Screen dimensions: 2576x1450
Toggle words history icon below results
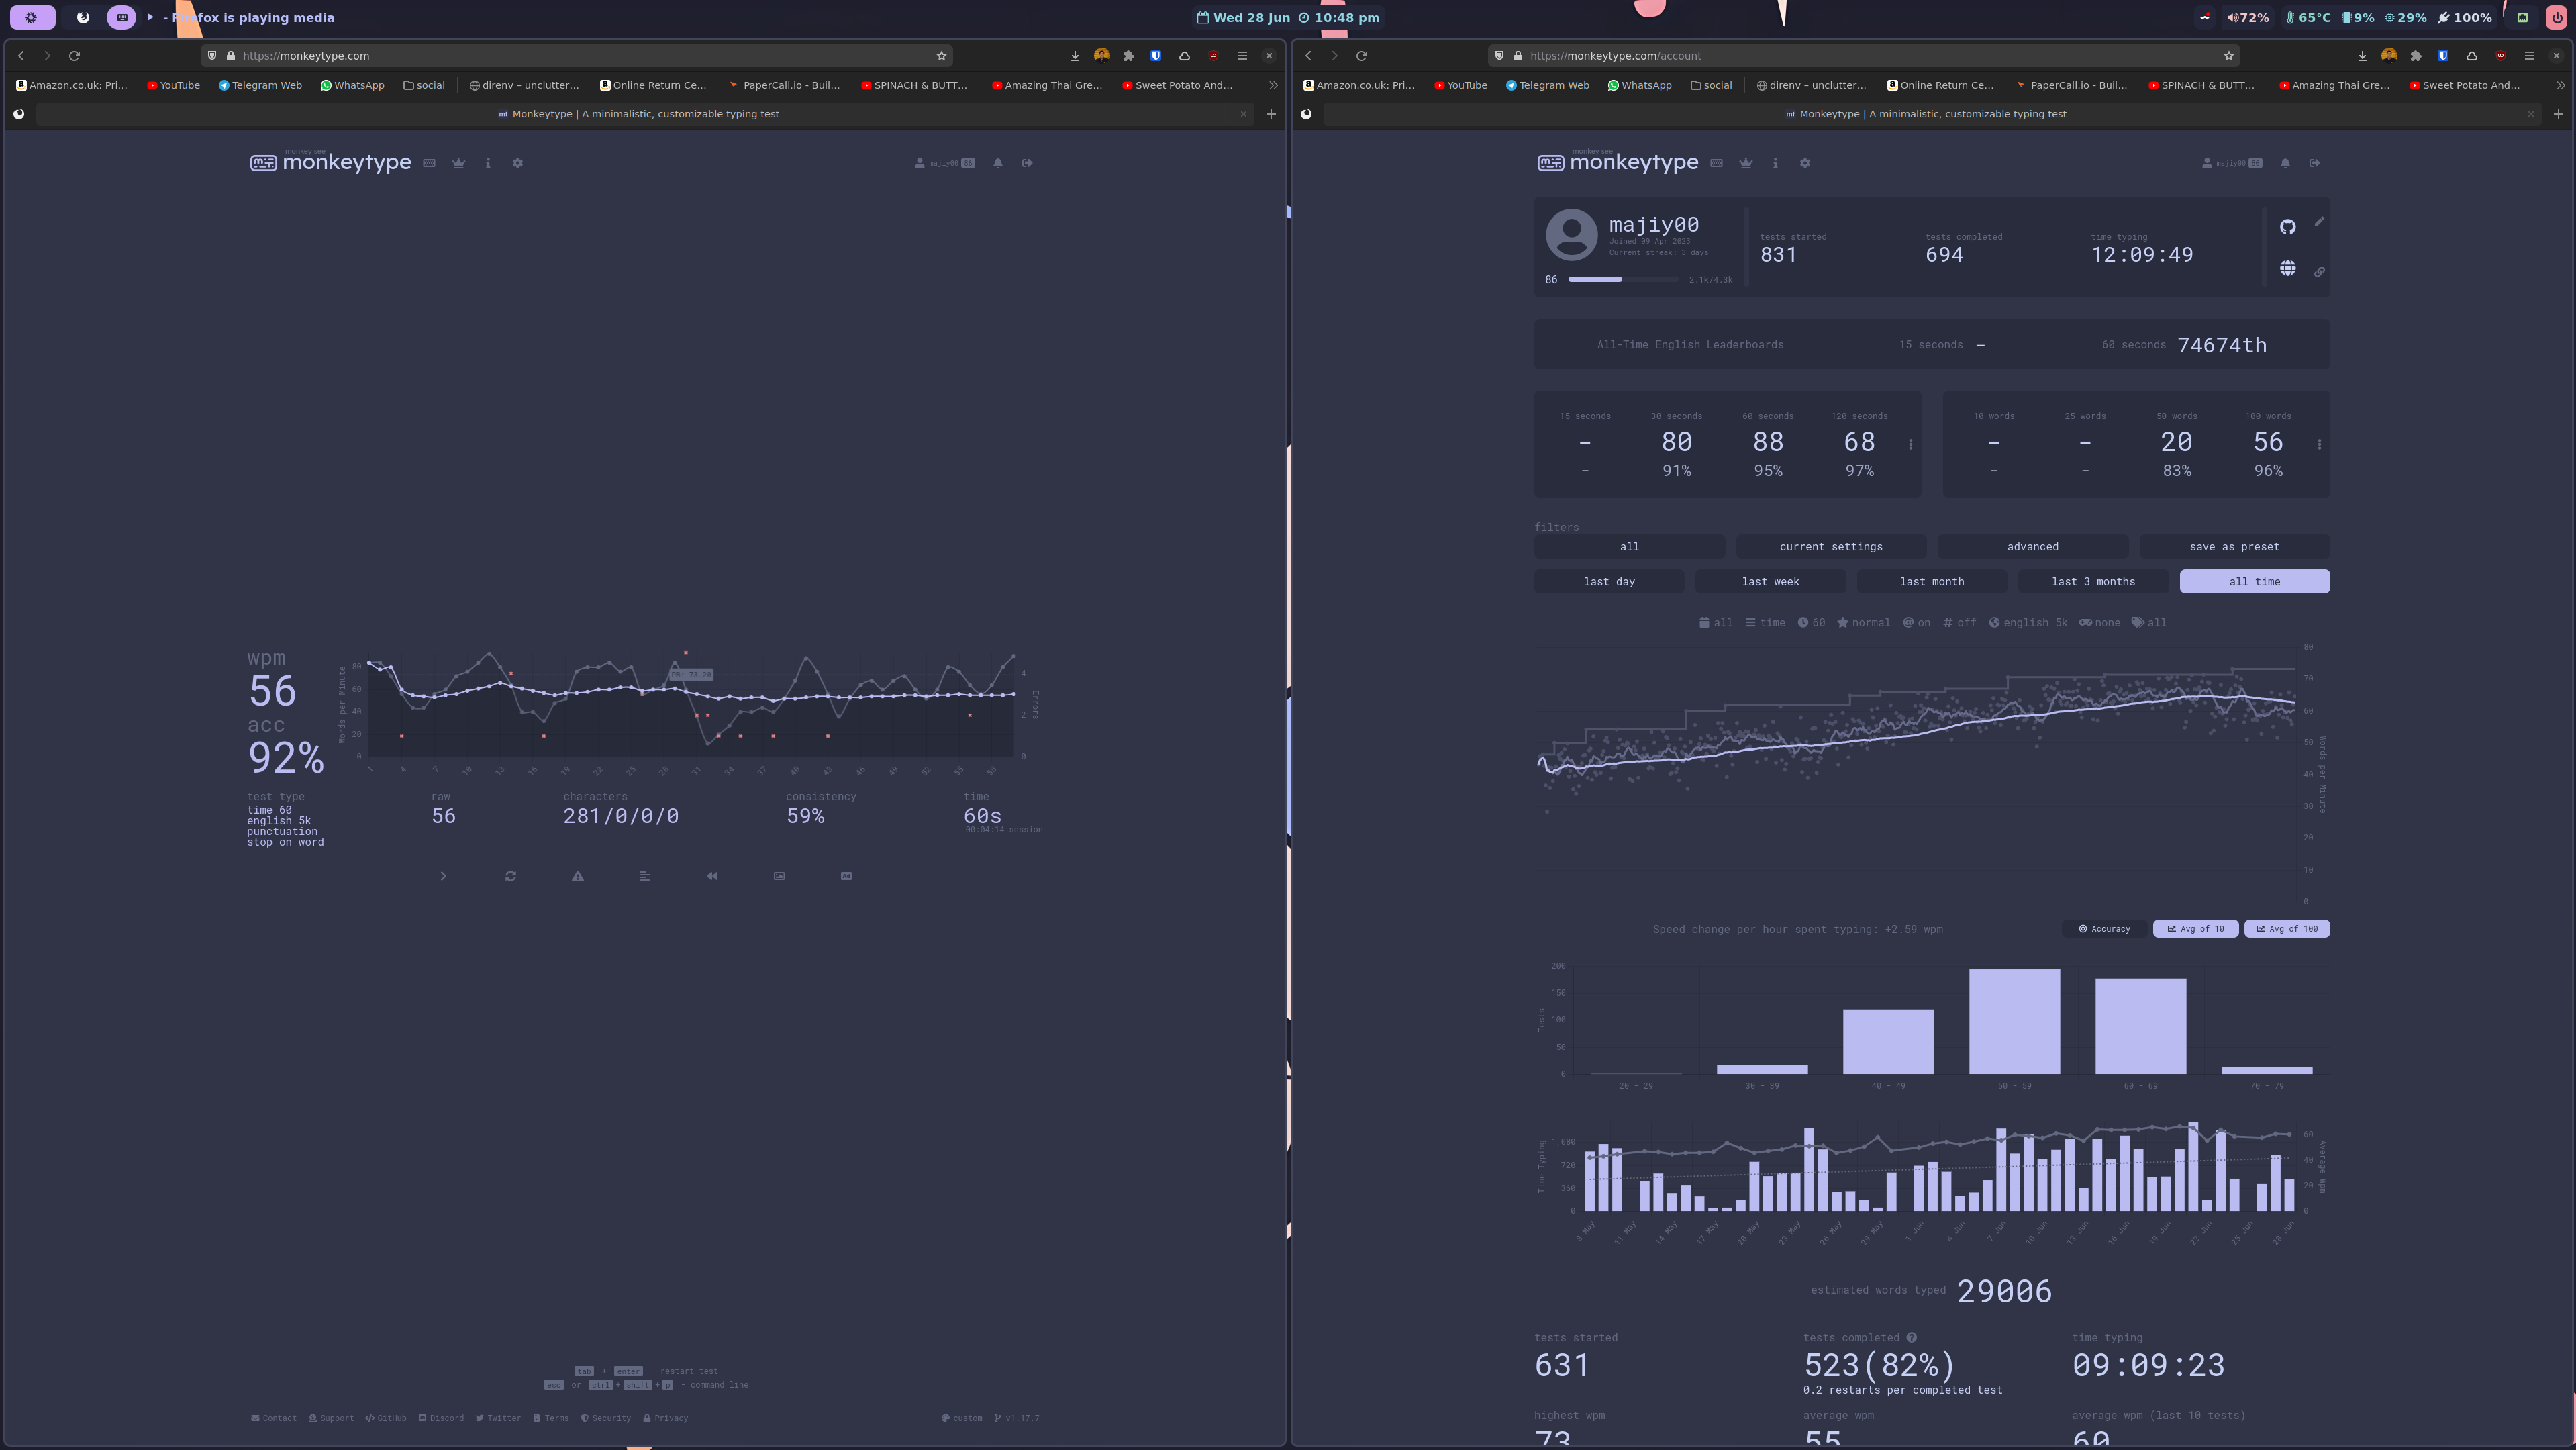point(645,876)
